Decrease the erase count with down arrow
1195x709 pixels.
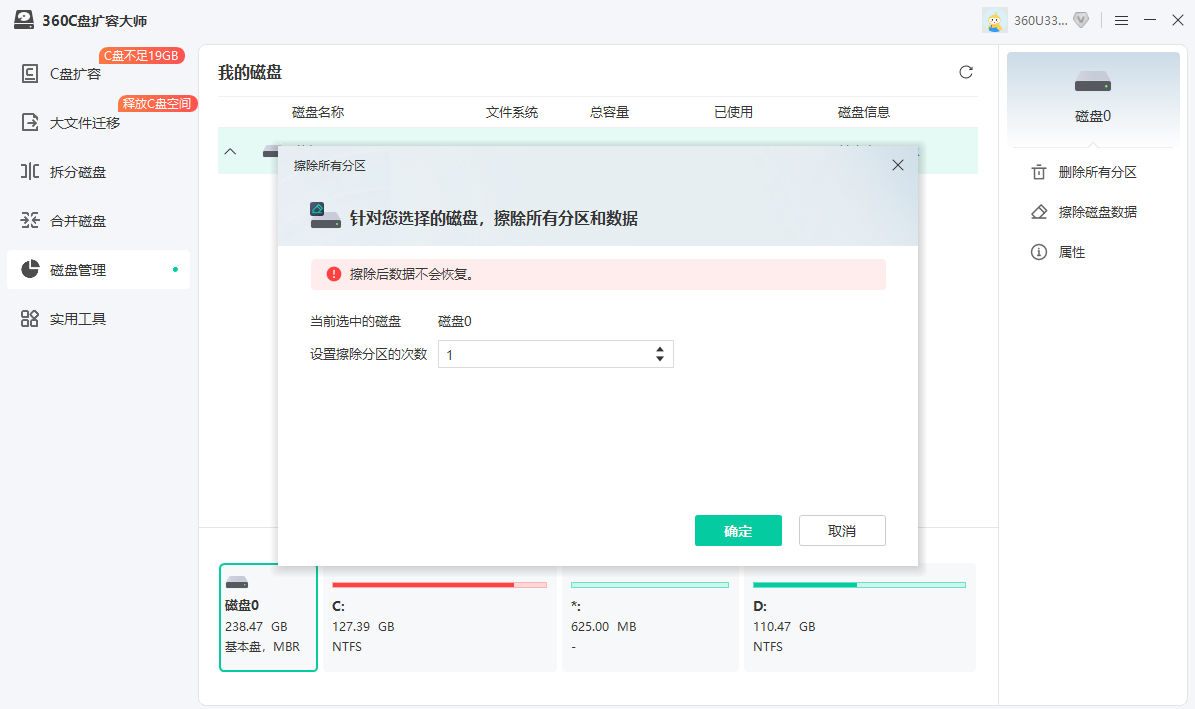click(660, 359)
